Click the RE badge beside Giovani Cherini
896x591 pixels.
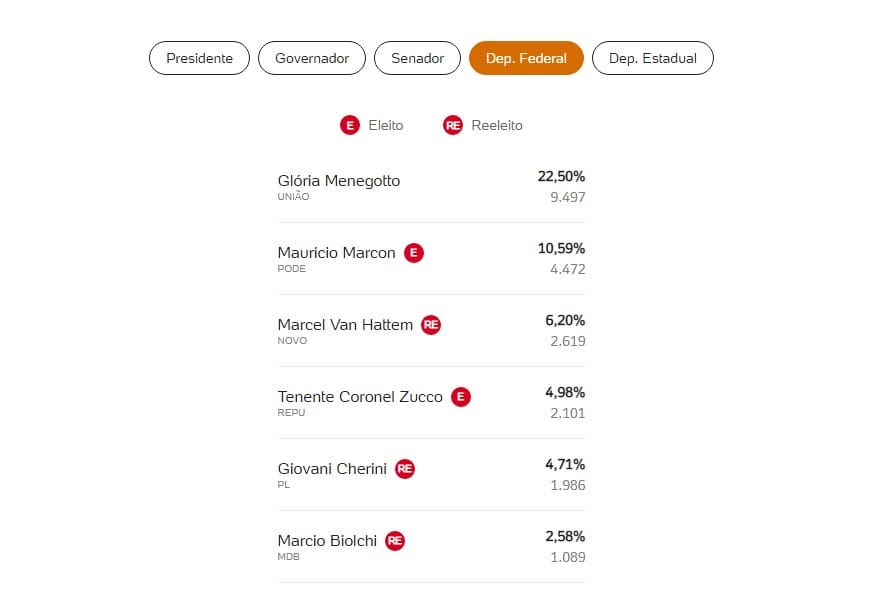(x=405, y=469)
